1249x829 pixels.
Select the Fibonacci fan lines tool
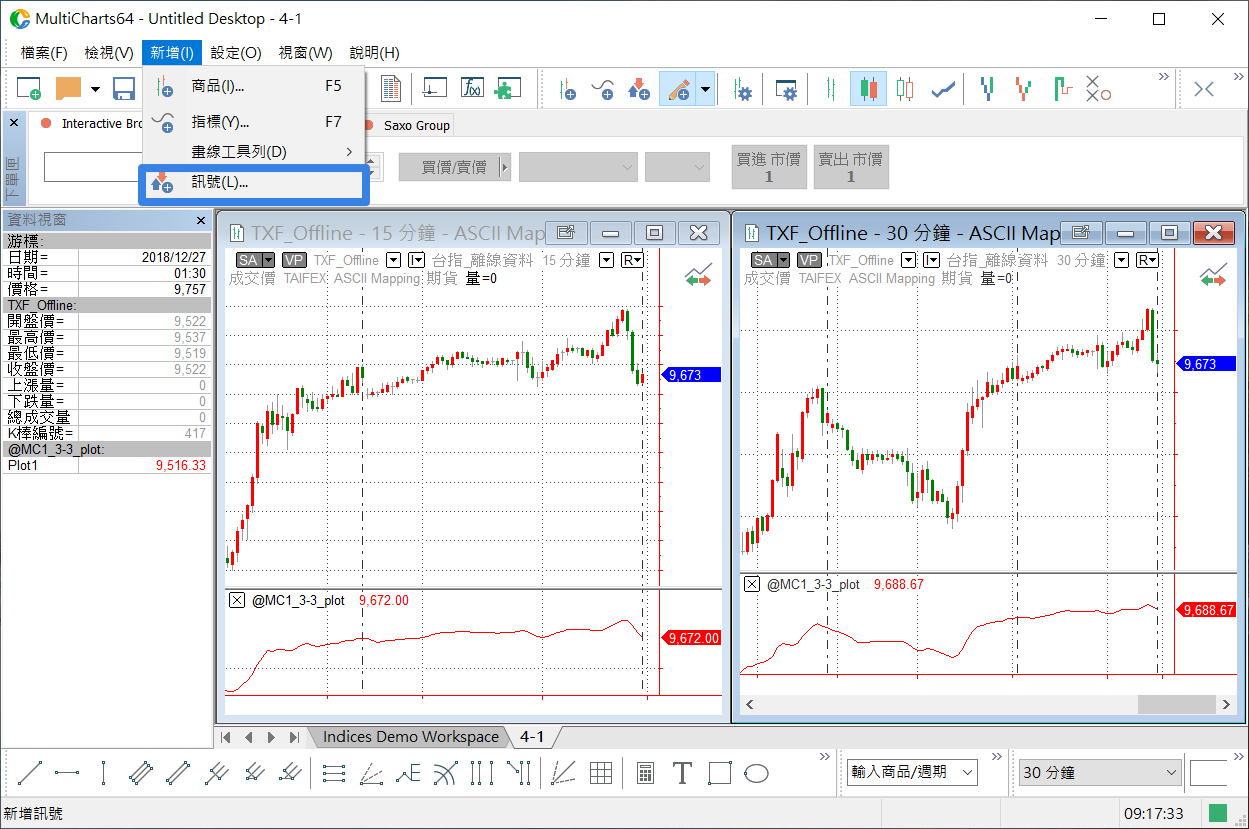click(x=371, y=772)
